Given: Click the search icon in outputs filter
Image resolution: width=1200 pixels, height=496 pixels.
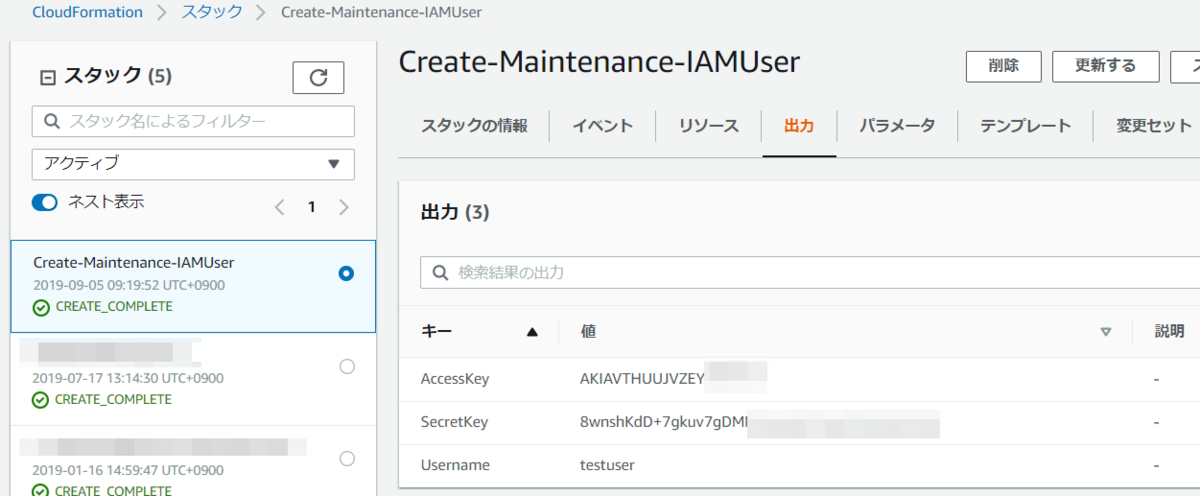Looking at the screenshot, I should click(440, 272).
